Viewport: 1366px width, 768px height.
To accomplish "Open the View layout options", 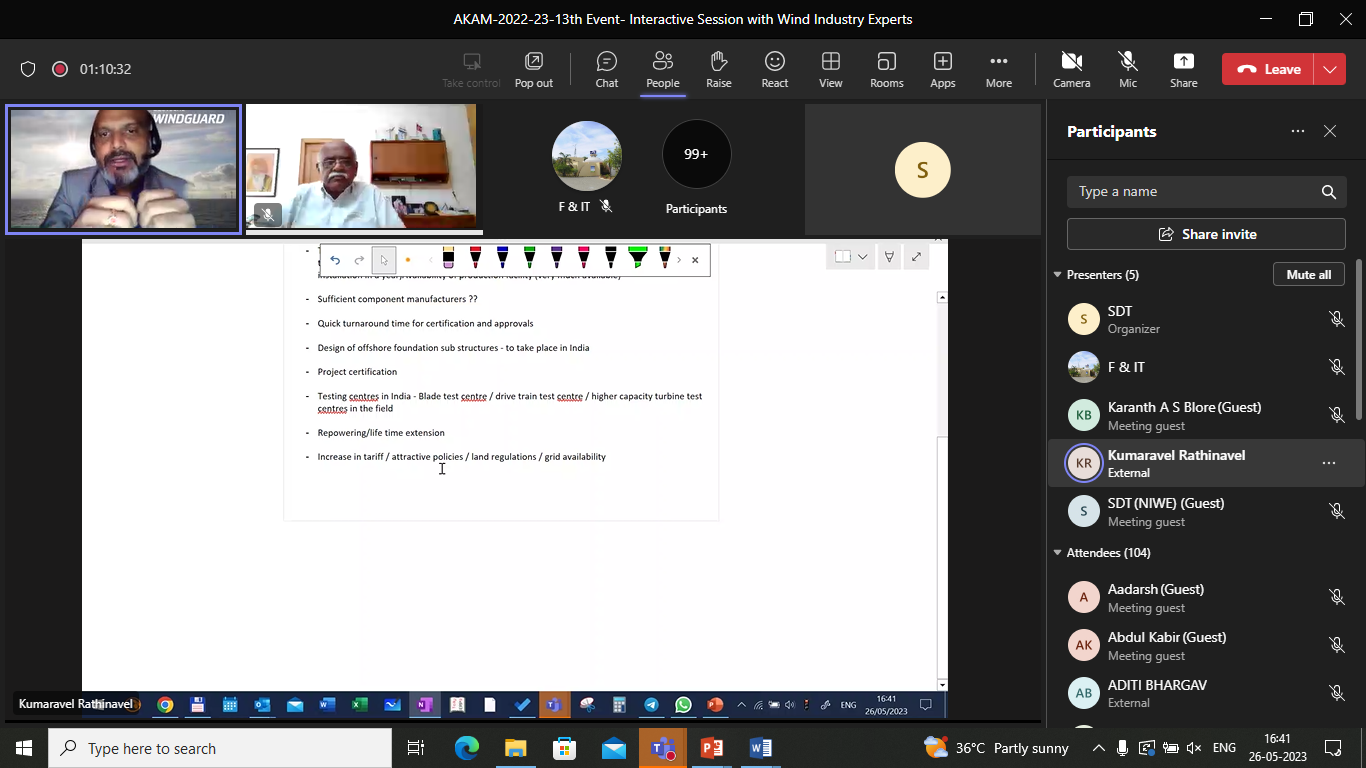I will click(x=830, y=69).
